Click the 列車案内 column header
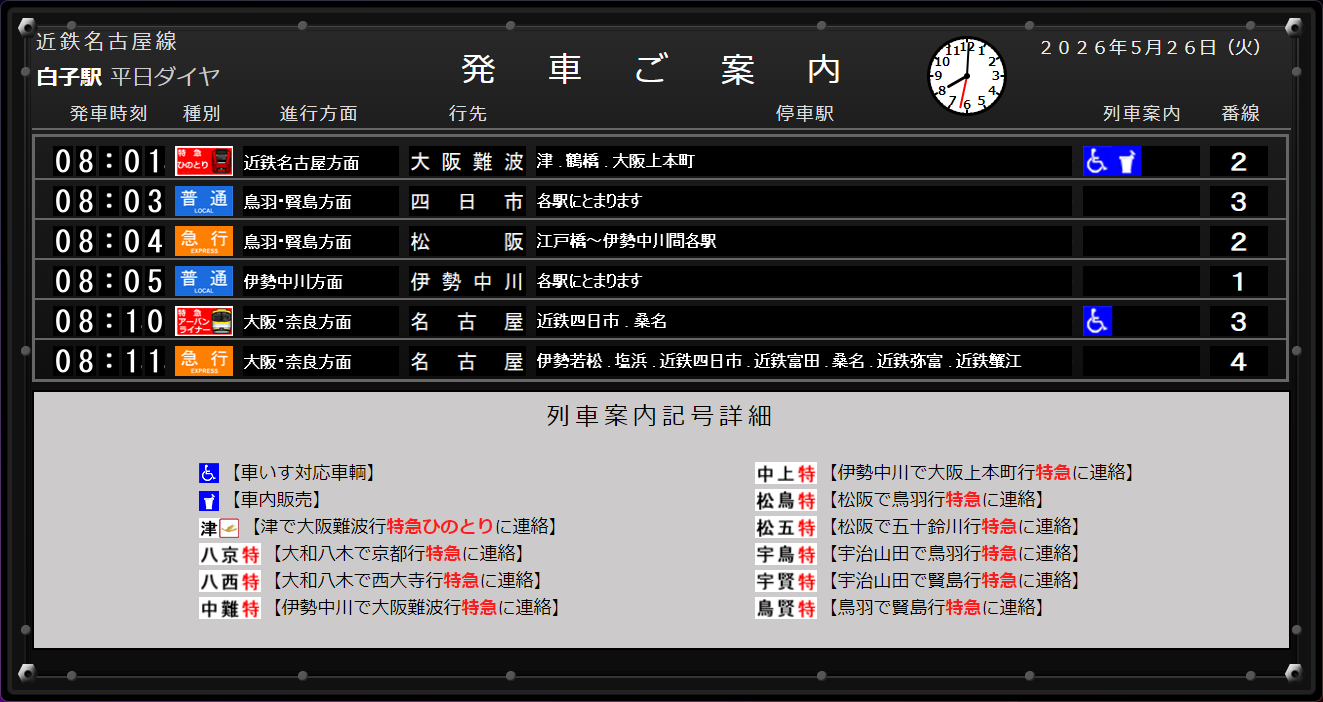This screenshot has height=702, width=1323. click(1141, 114)
